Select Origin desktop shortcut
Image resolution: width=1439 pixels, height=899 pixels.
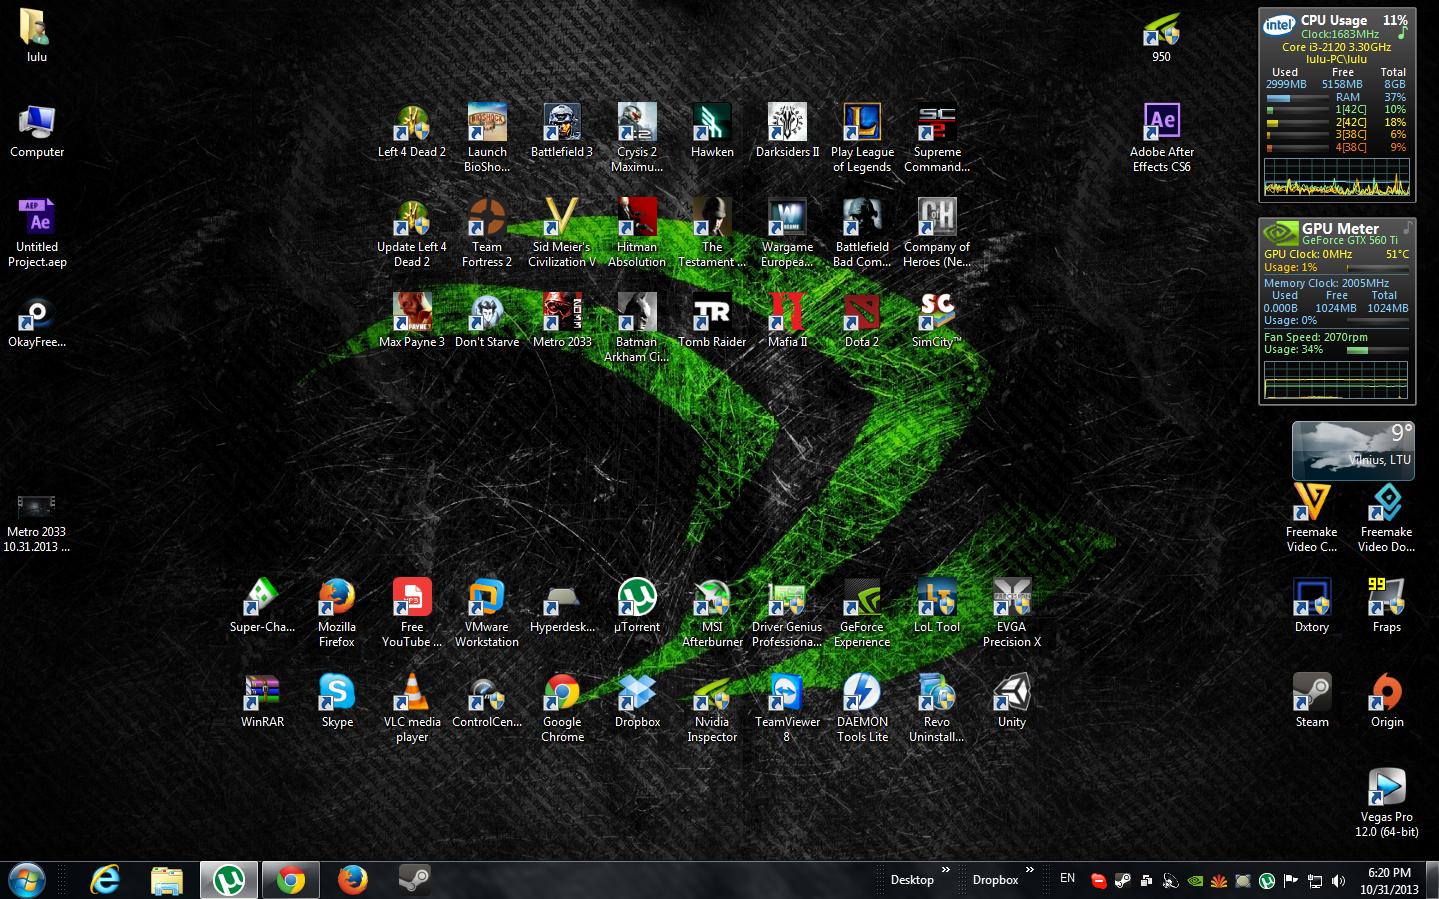(1387, 701)
